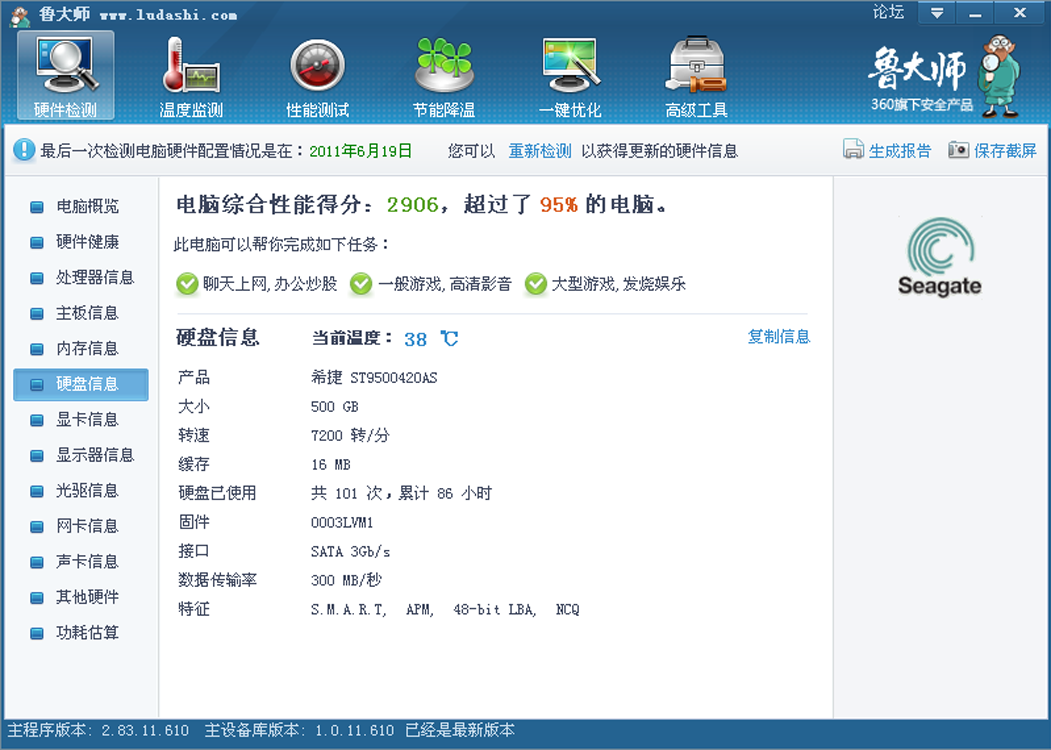Click usage value 共 101 次,累计 86 小时
This screenshot has width=1051, height=750.
click(x=401, y=493)
